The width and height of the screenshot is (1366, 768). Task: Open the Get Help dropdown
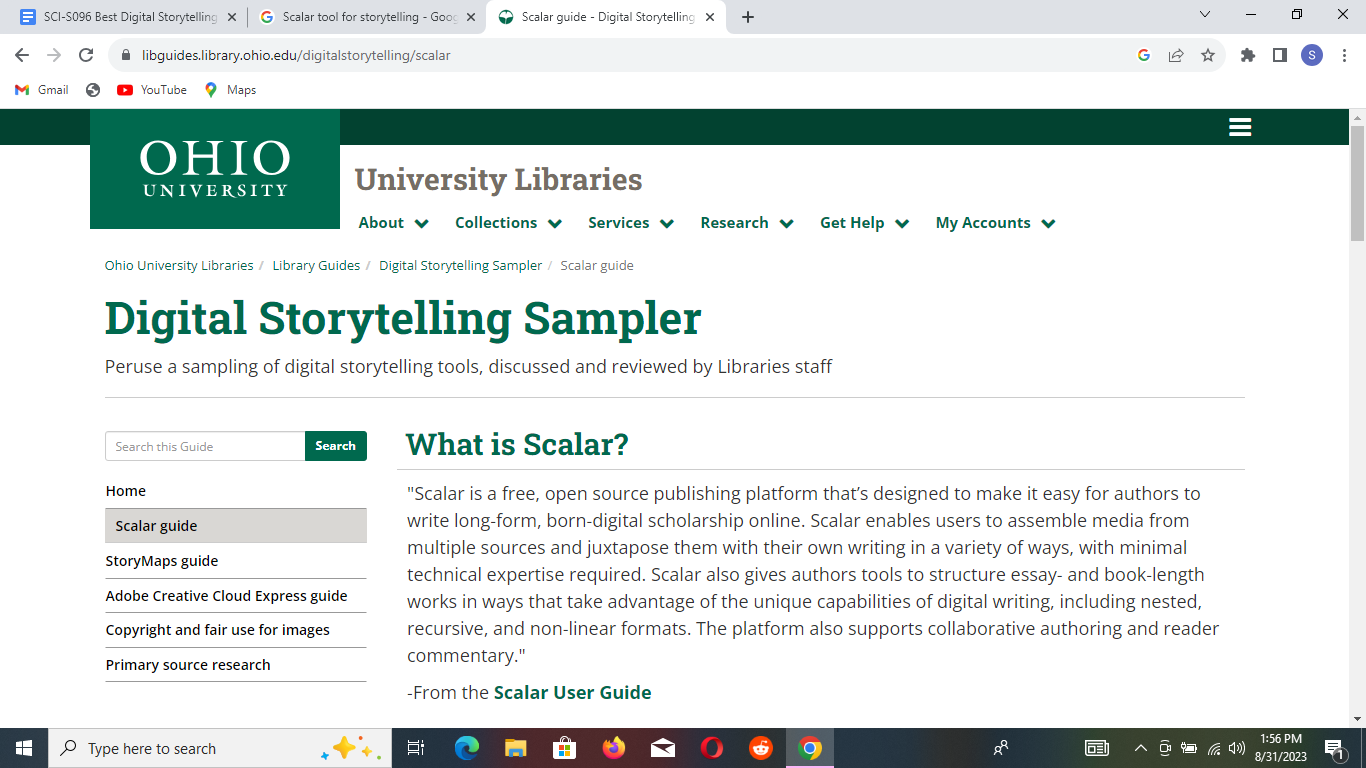864,222
